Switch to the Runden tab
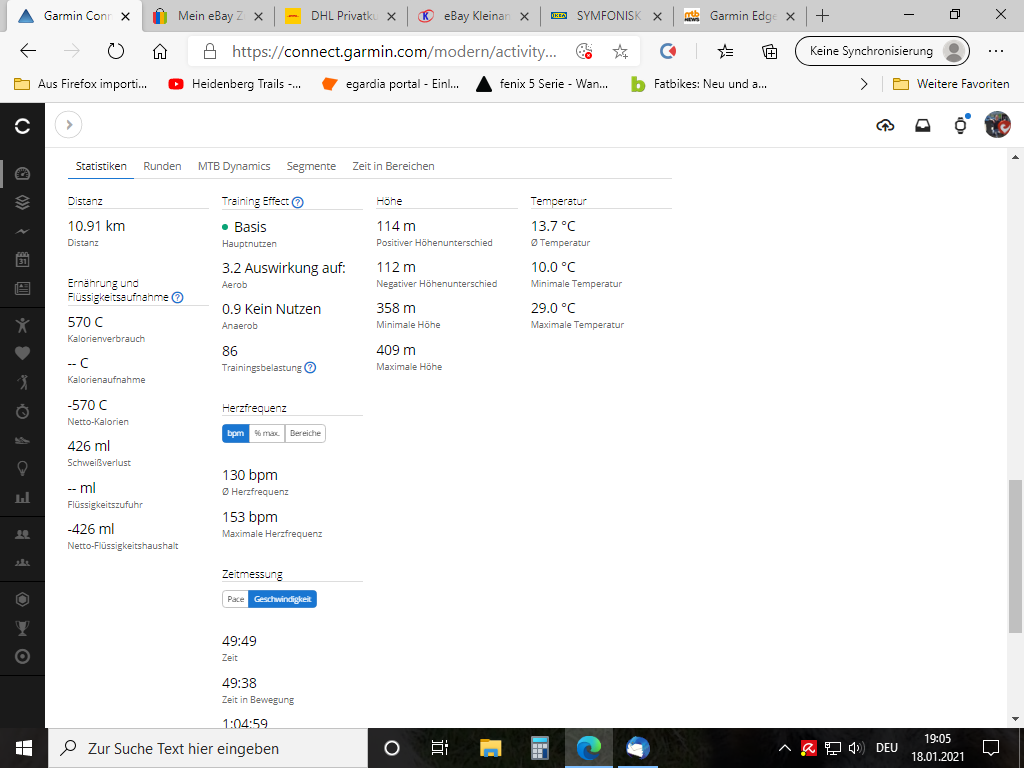Viewport: 1024px width, 768px height. 162,166
